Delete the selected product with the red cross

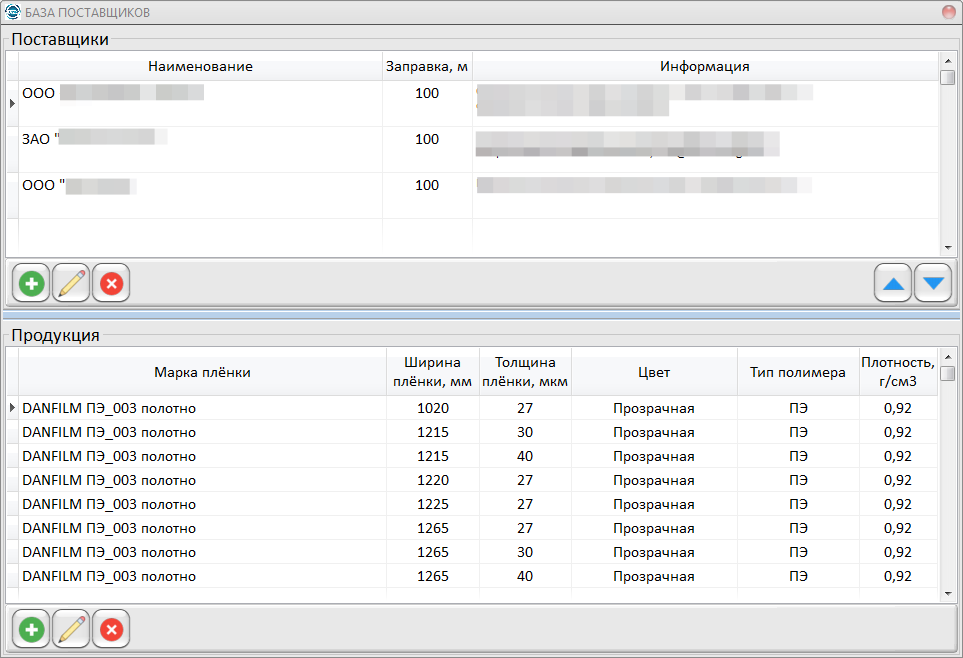click(111, 629)
